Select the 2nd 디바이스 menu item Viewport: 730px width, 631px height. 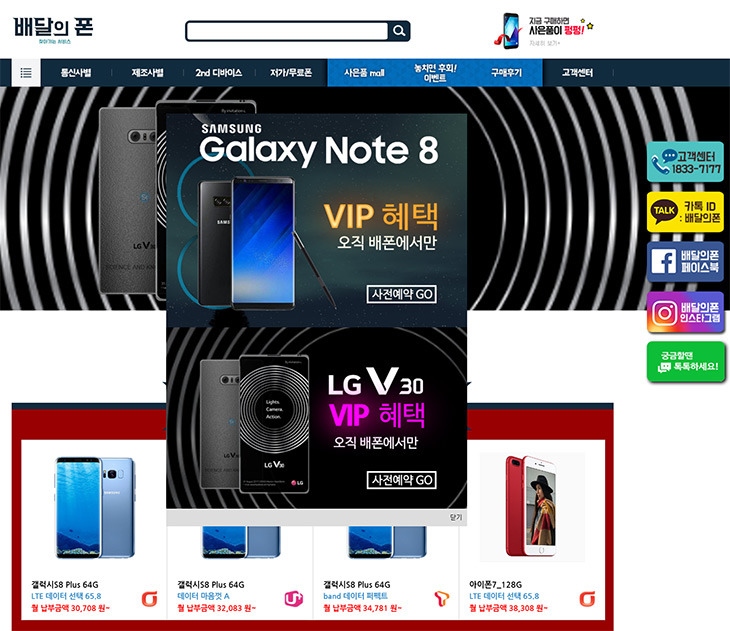pyautogui.click(x=218, y=73)
